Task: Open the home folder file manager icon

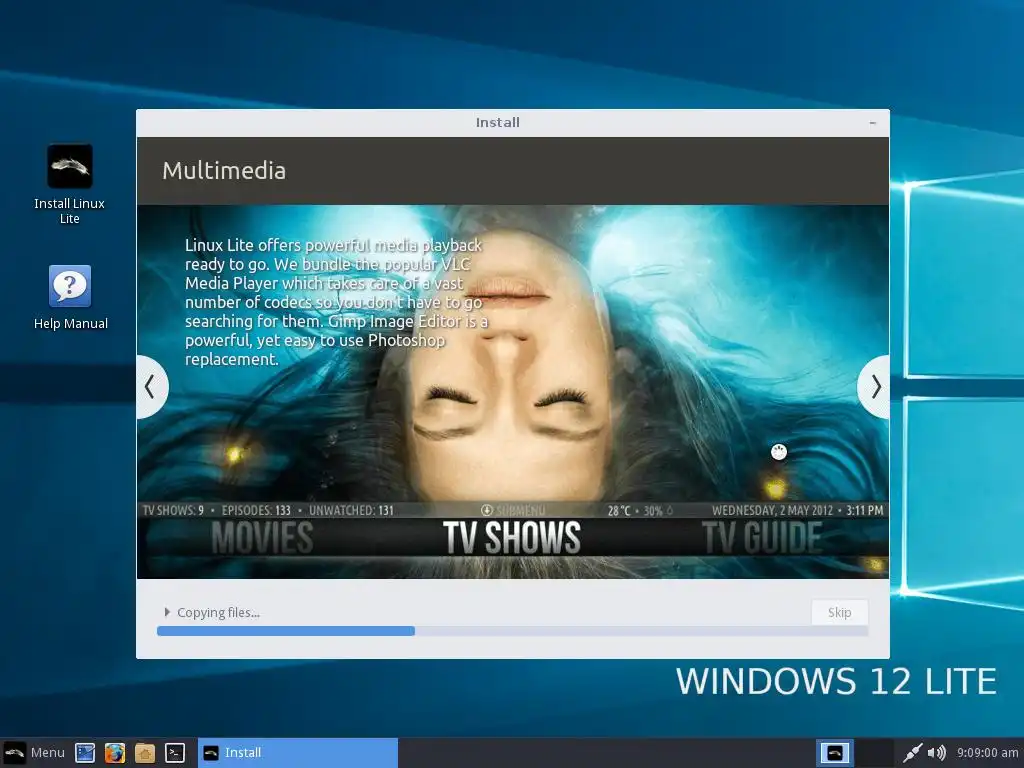Action: (144, 753)
